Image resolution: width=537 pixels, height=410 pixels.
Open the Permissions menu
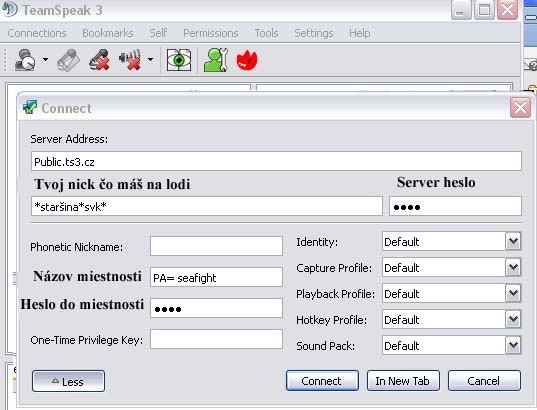click(211, 33)
